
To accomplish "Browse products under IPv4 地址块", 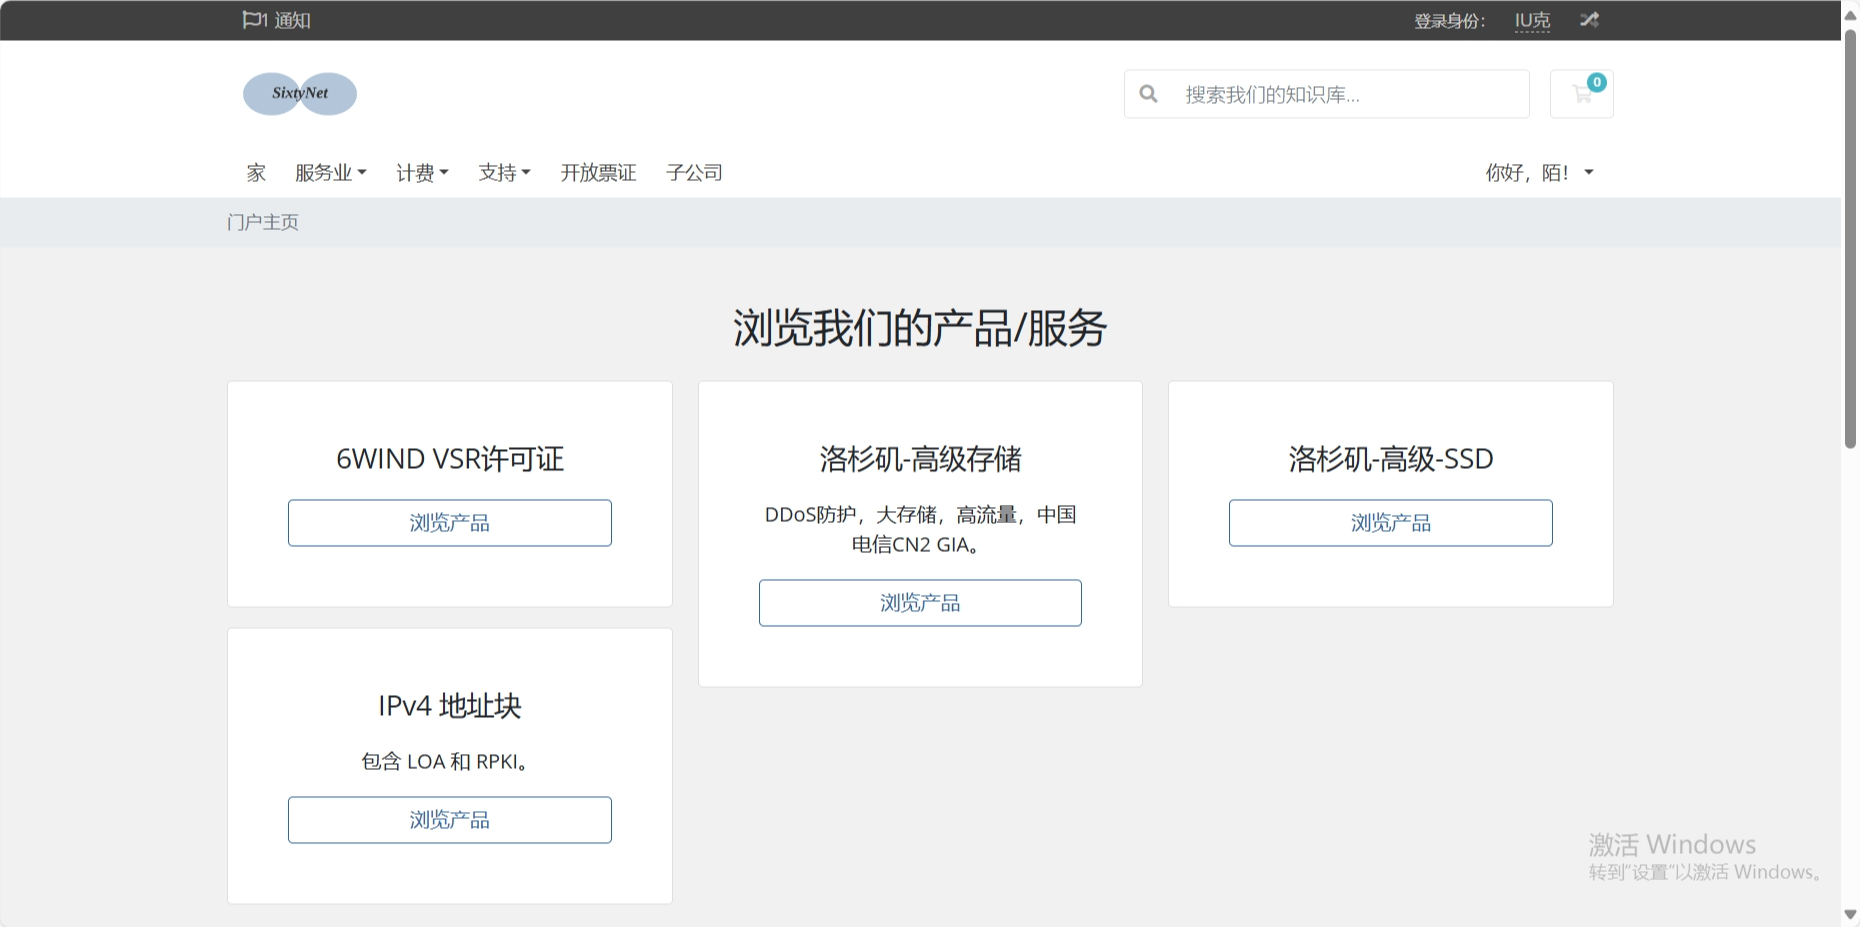I will [x=449, y=819].
